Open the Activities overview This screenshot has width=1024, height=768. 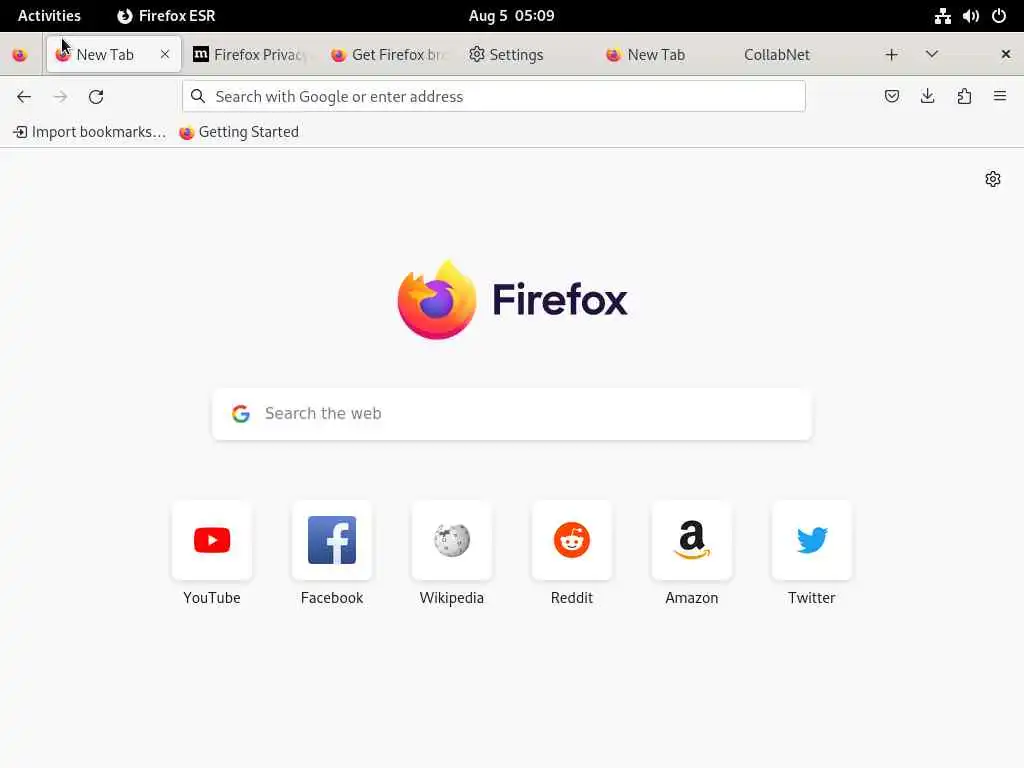click(49, 16)
